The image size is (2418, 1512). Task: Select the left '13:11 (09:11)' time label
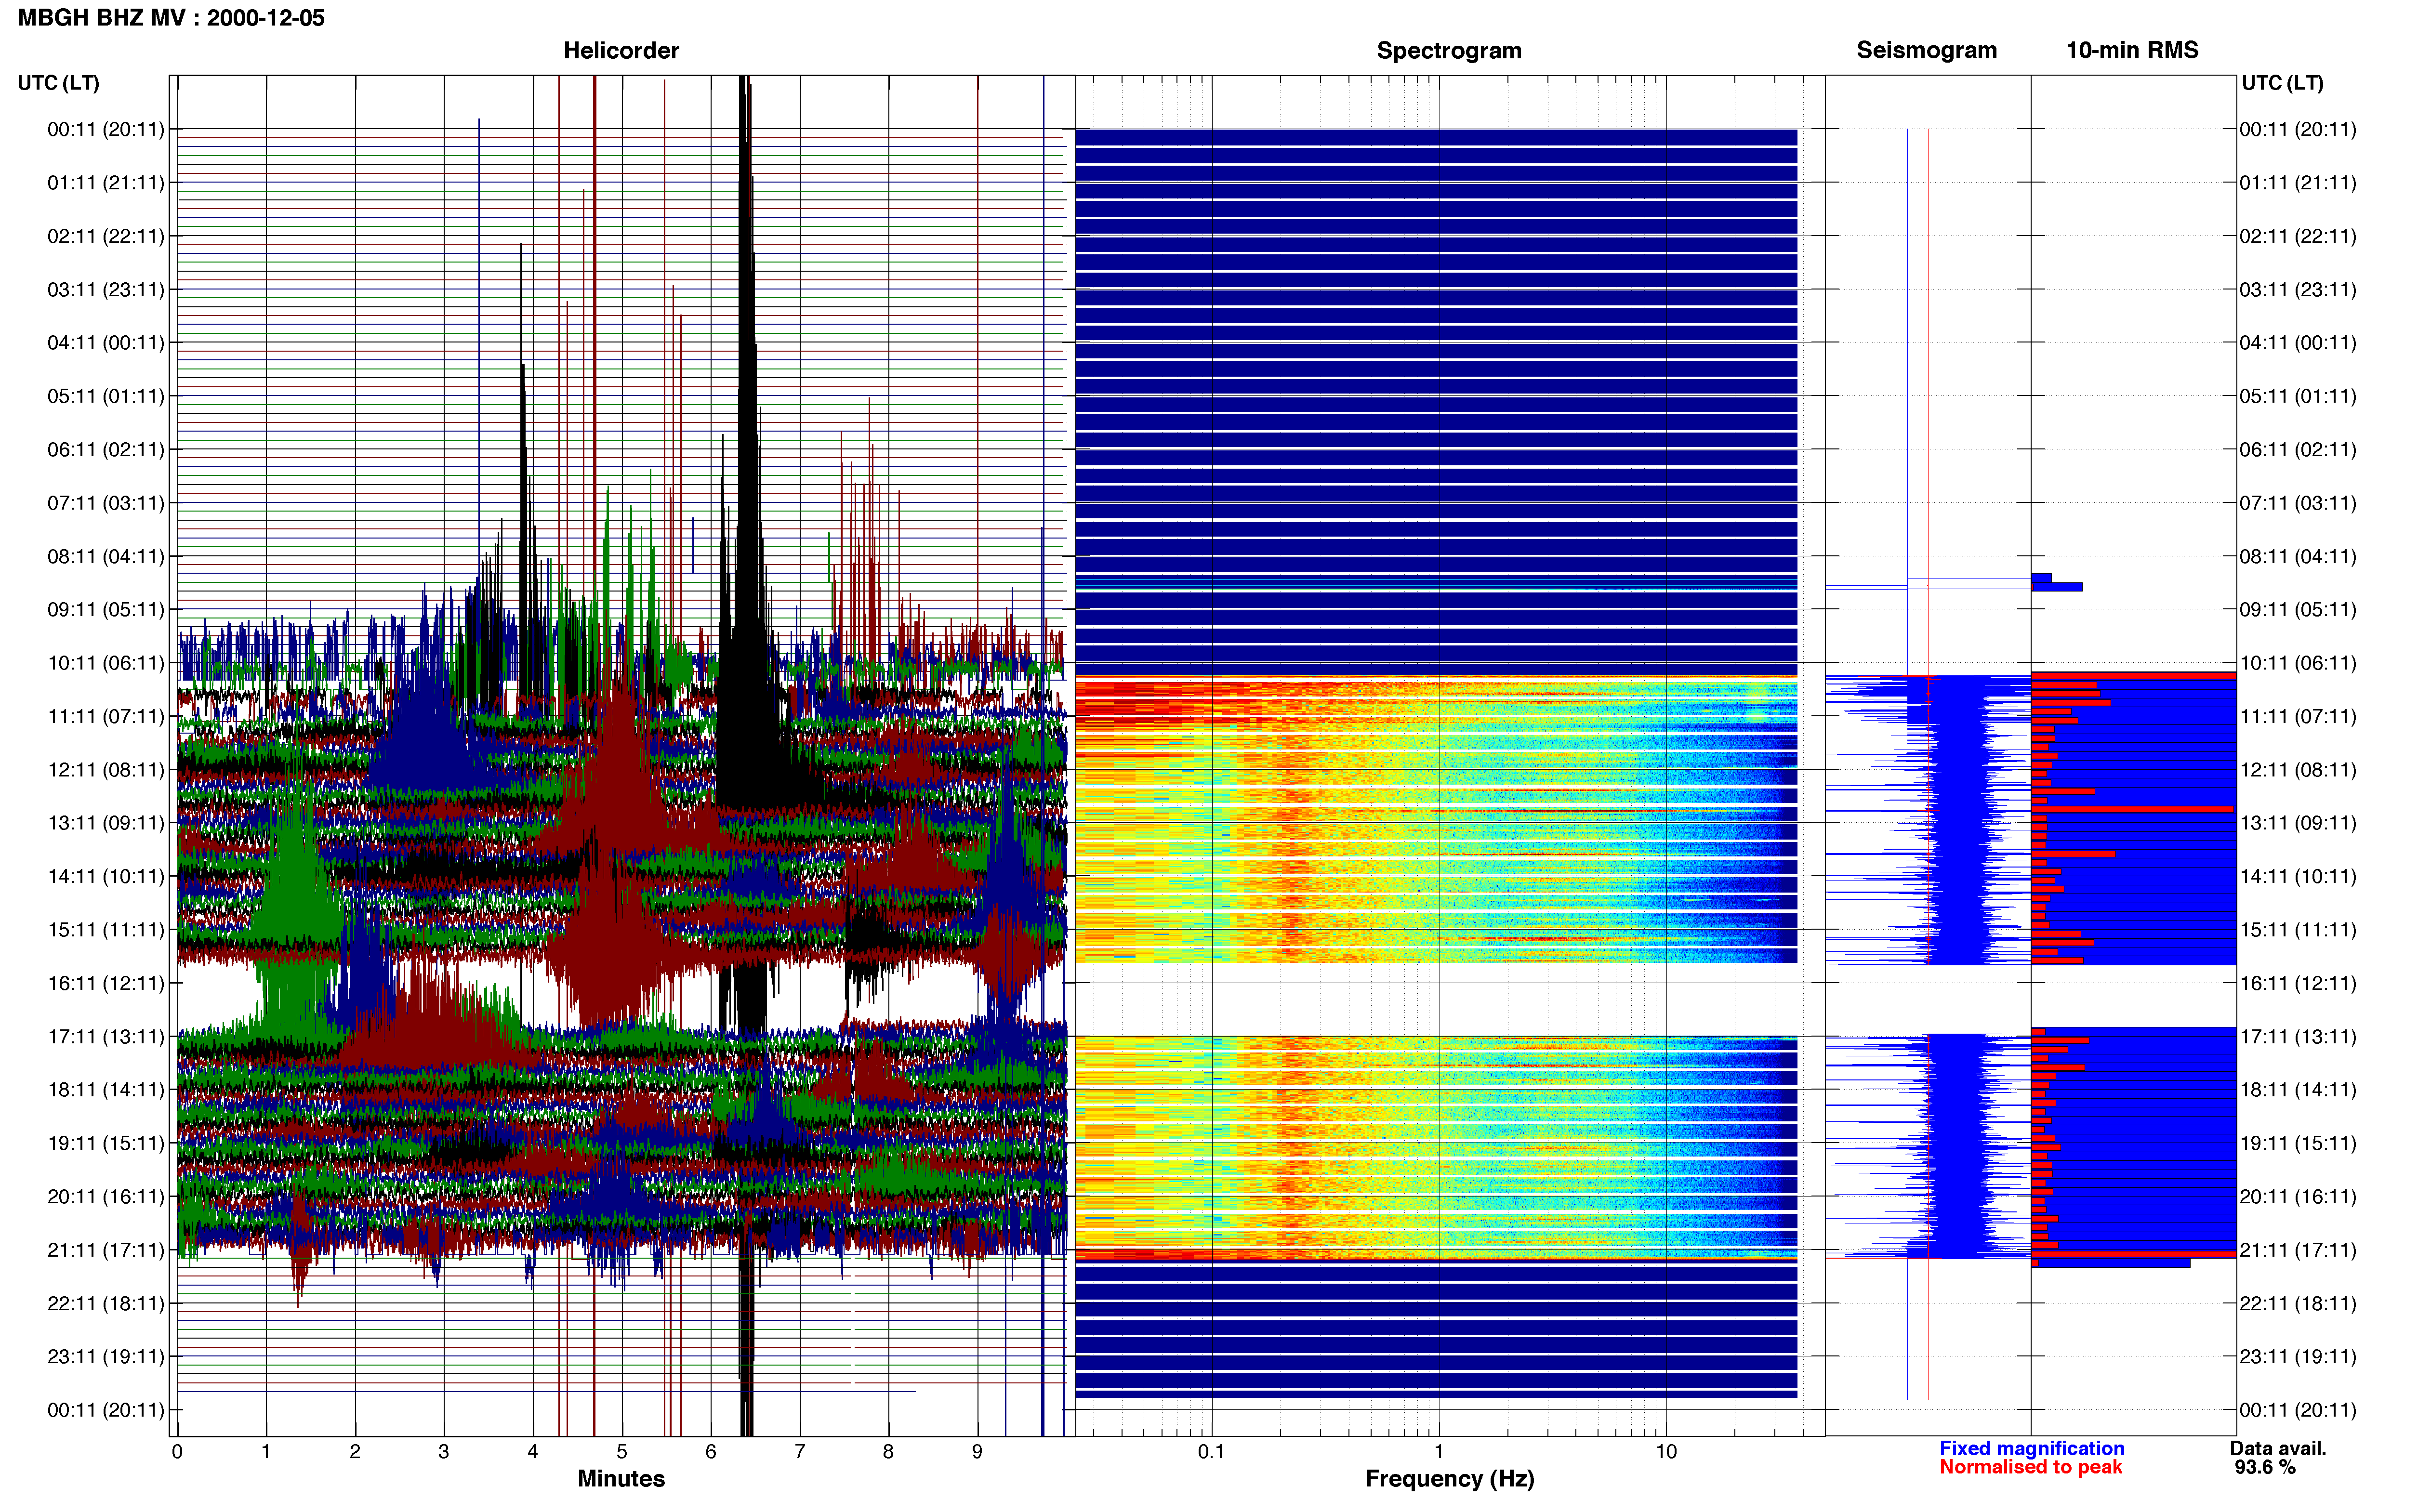106,823
